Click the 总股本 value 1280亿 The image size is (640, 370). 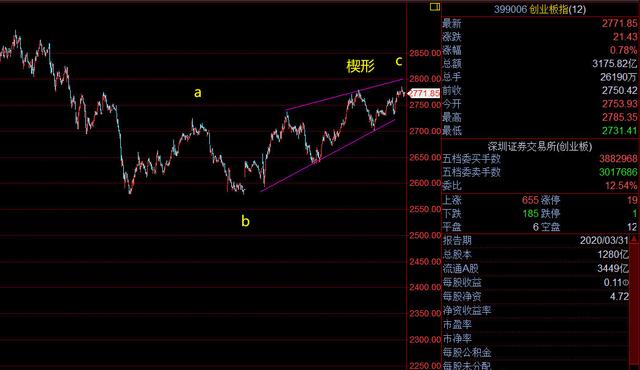point(613,255)
